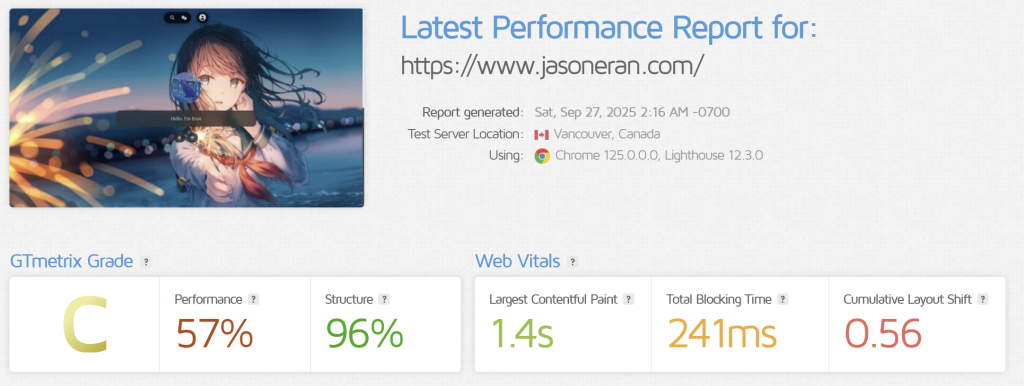This screenshot has width=1024, height=386.
Task: Select the 96% Structure score
Action: coord(364,333)
